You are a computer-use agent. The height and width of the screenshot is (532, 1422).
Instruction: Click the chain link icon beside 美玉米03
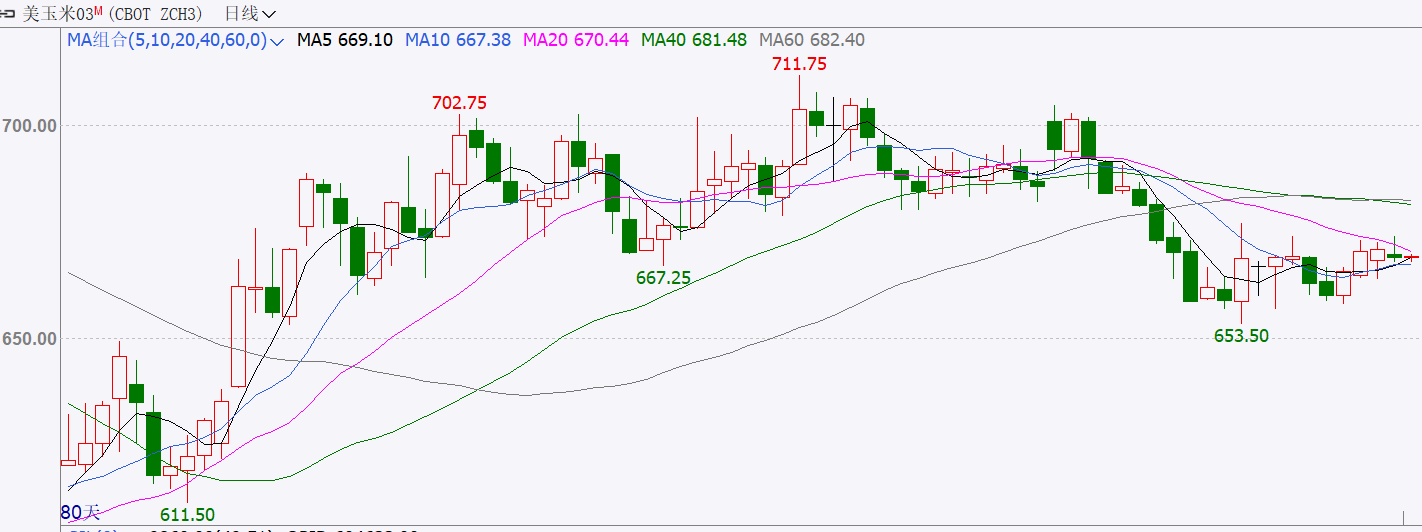(9, 13)
